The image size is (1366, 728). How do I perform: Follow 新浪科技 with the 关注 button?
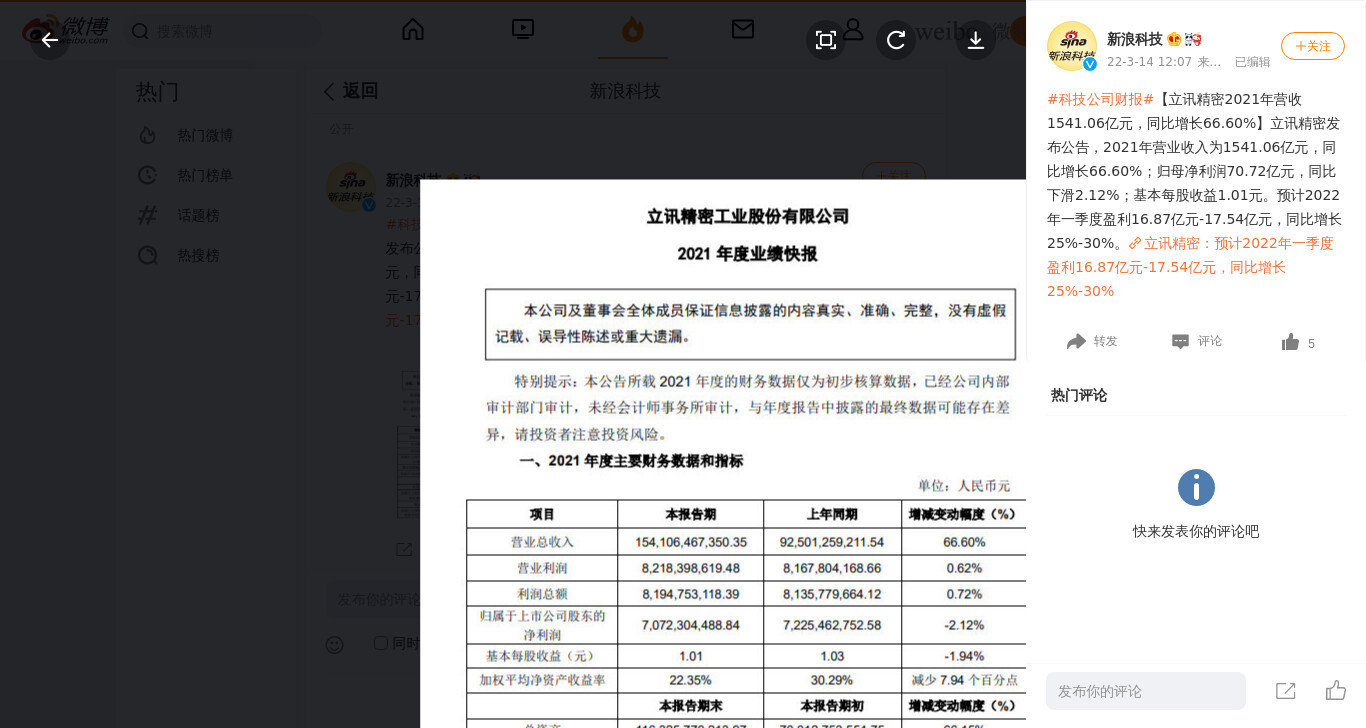coord(1313,46)
